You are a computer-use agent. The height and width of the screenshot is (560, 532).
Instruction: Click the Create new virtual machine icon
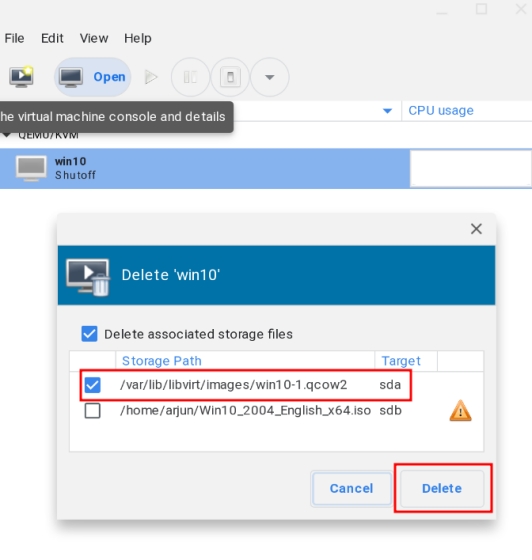tap(21, 76)
